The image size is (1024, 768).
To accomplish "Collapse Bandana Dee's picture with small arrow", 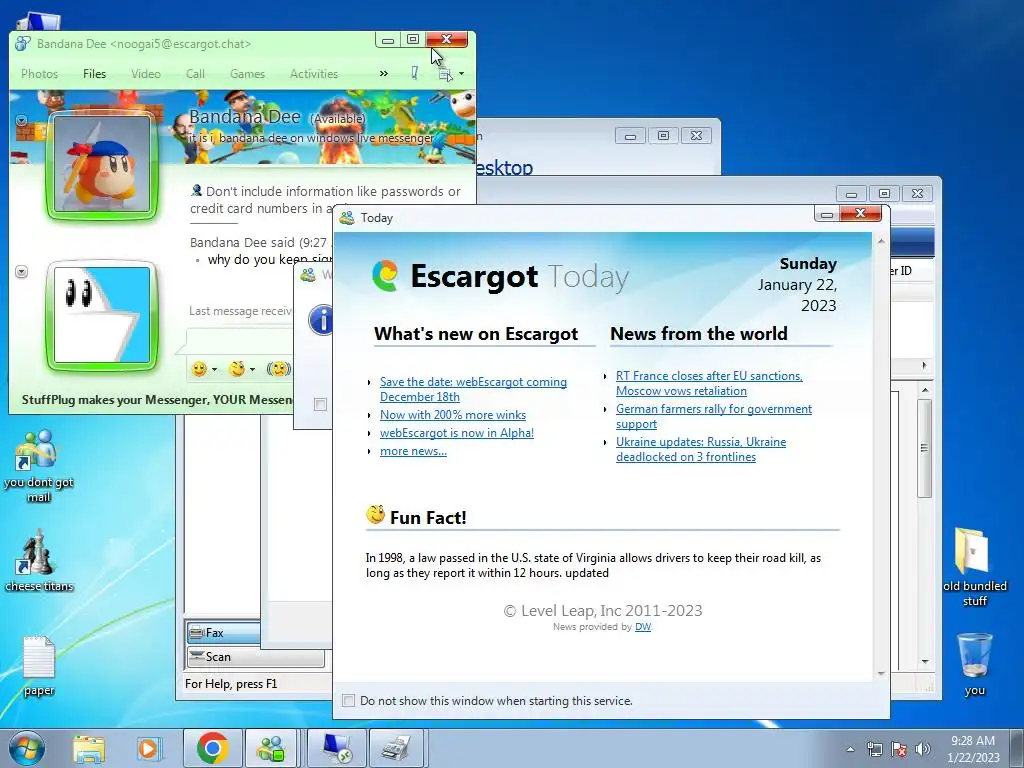I will 22,120.
